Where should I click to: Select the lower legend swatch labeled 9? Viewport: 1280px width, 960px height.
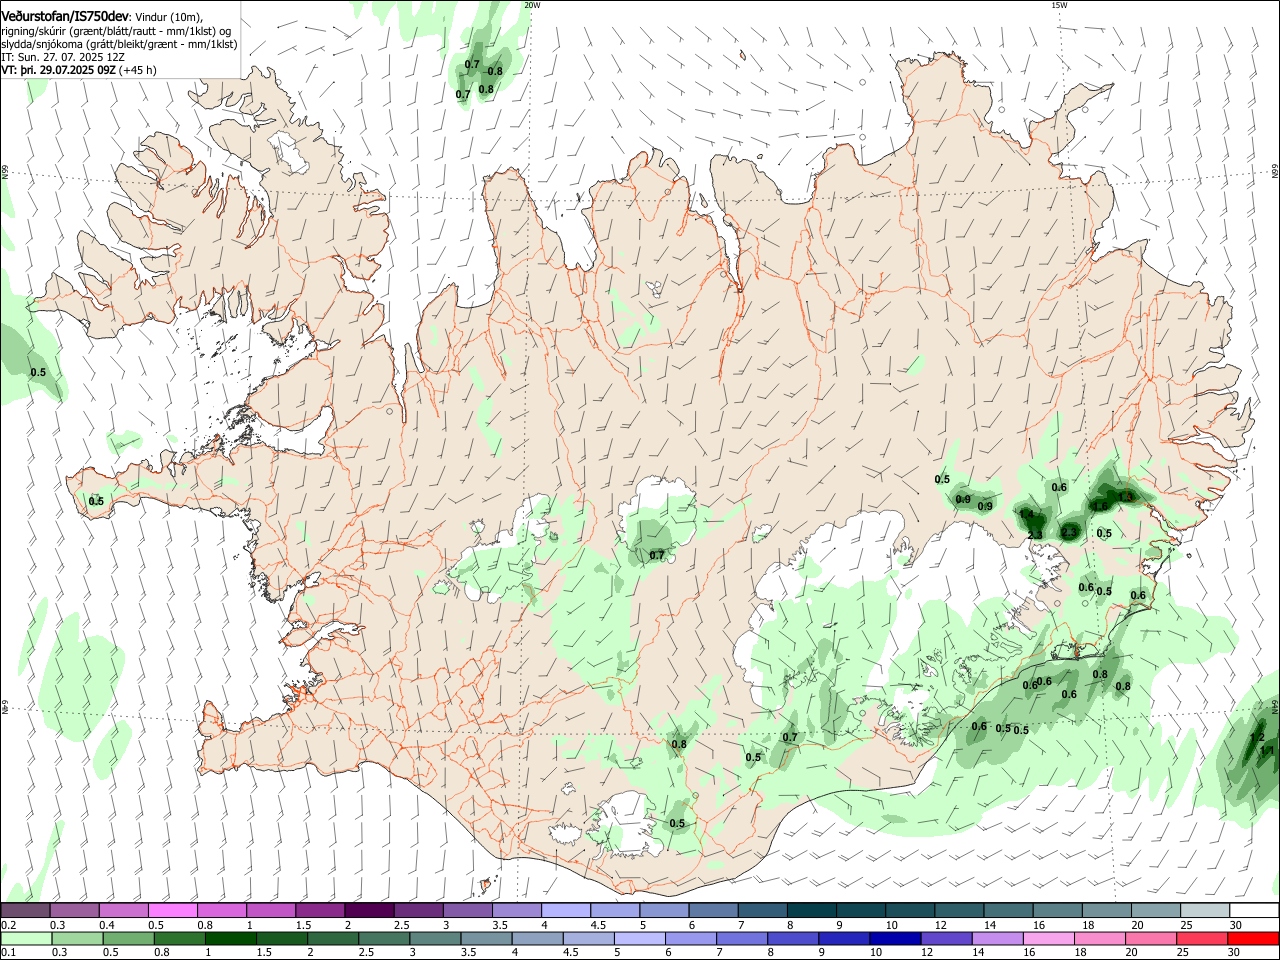click(843, 938)
